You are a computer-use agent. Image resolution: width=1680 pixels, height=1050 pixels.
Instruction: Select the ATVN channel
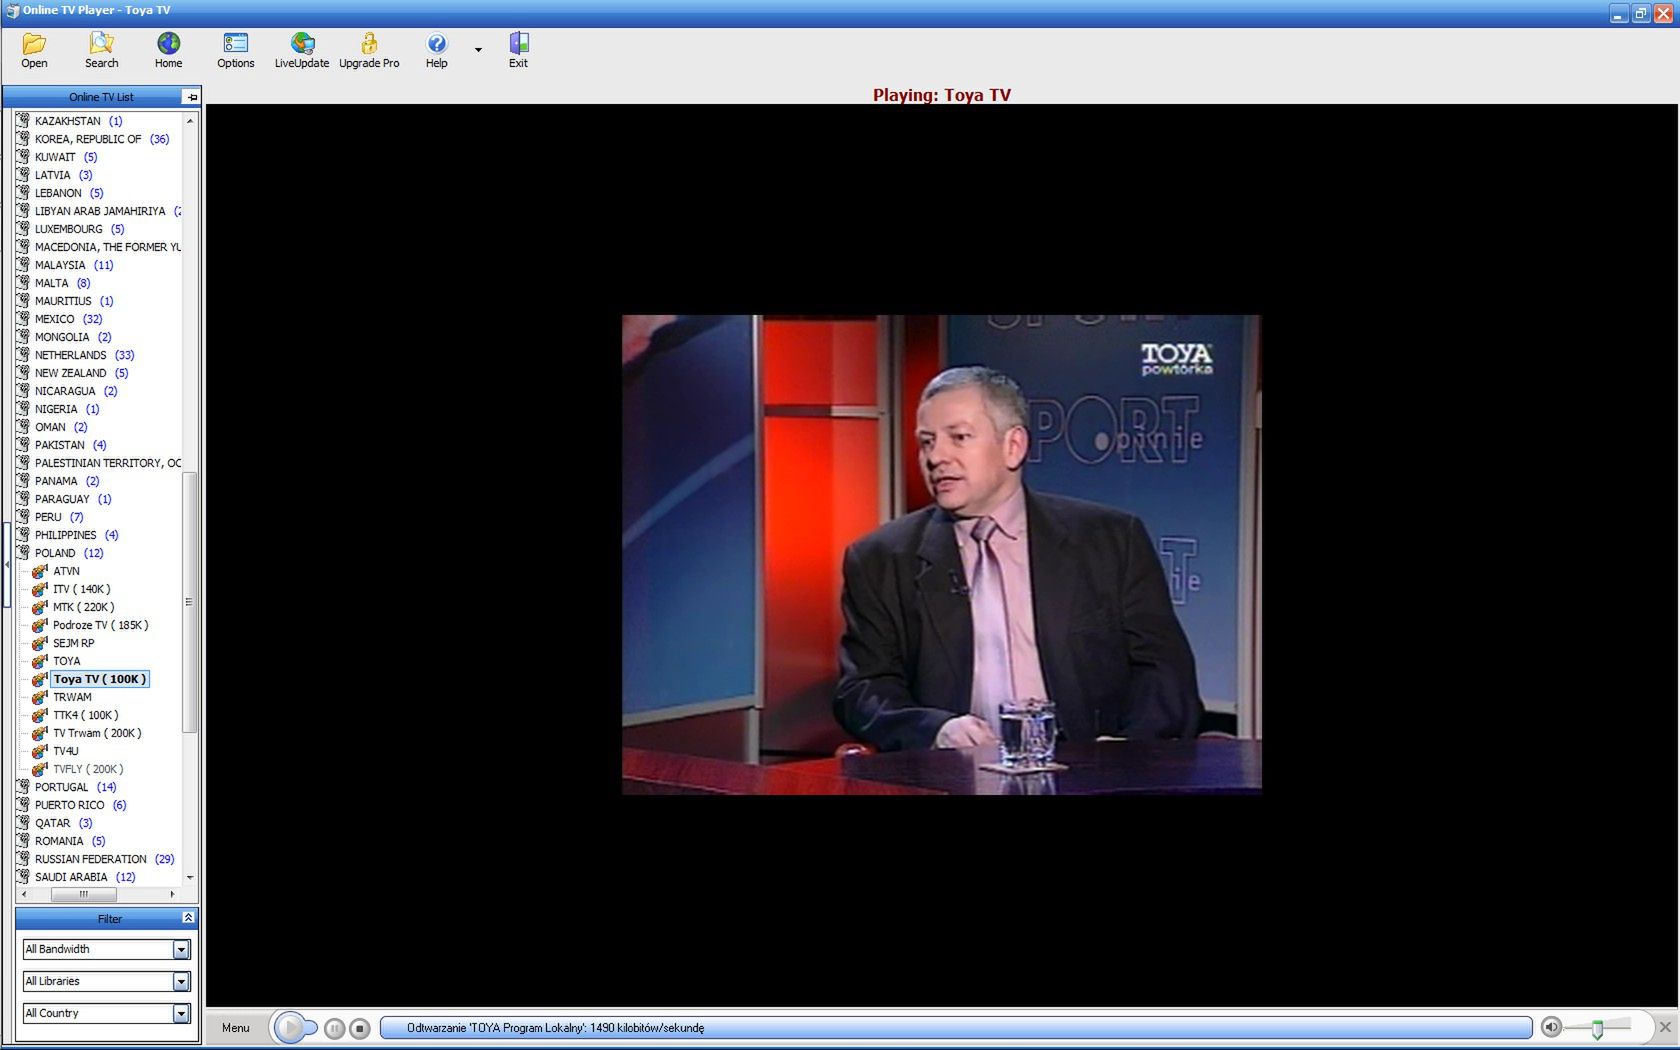coord(66,571)
